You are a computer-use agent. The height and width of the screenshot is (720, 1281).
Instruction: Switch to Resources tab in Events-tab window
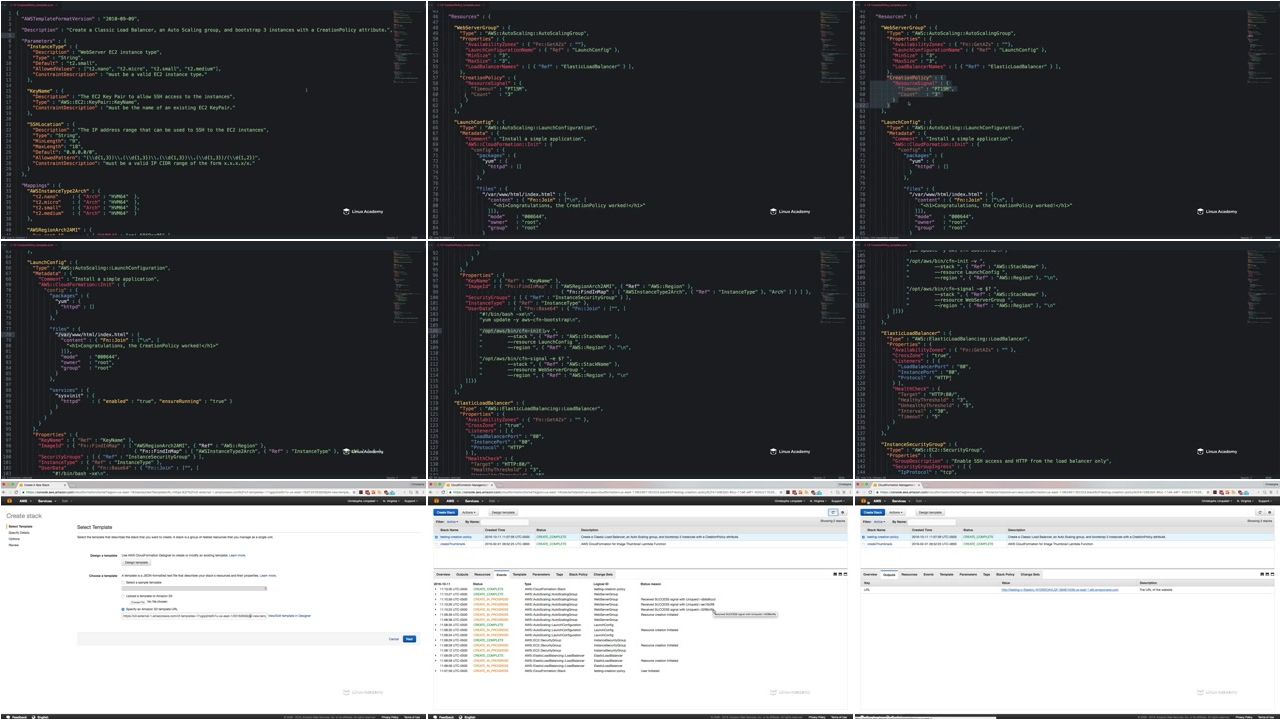[x=482, y=574]
